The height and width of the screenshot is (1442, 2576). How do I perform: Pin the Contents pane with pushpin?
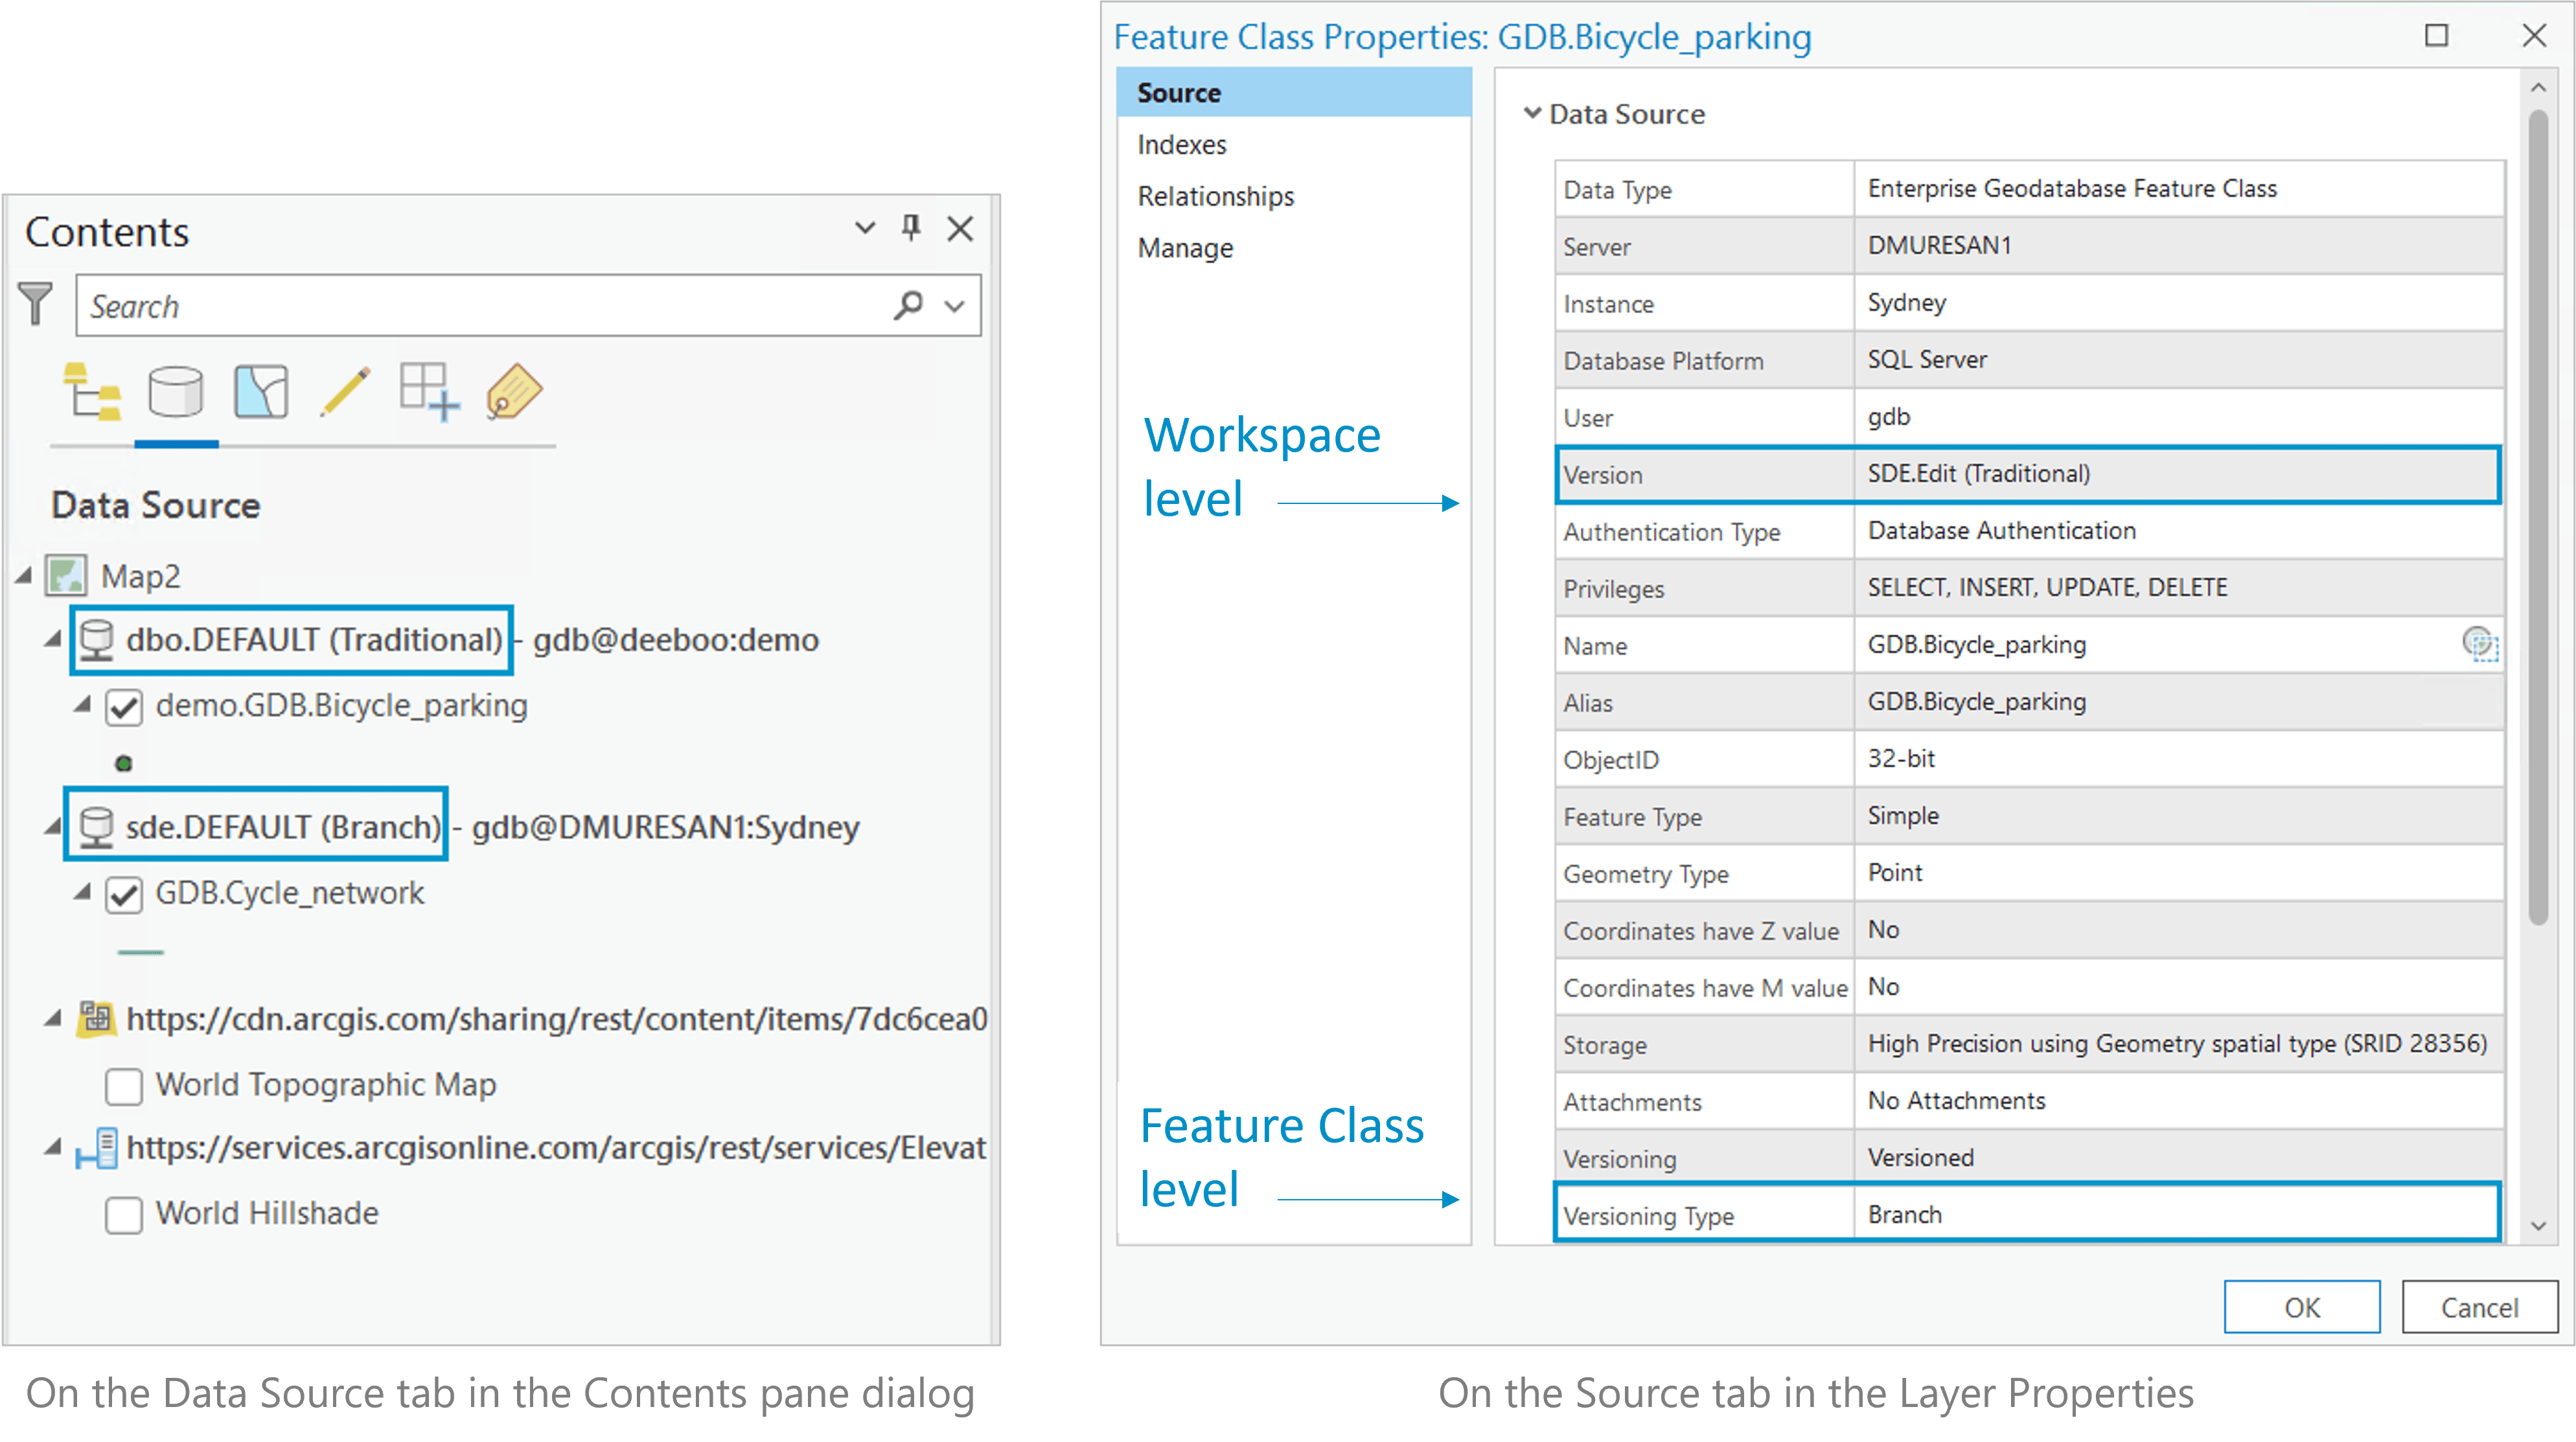pos(910,228)
